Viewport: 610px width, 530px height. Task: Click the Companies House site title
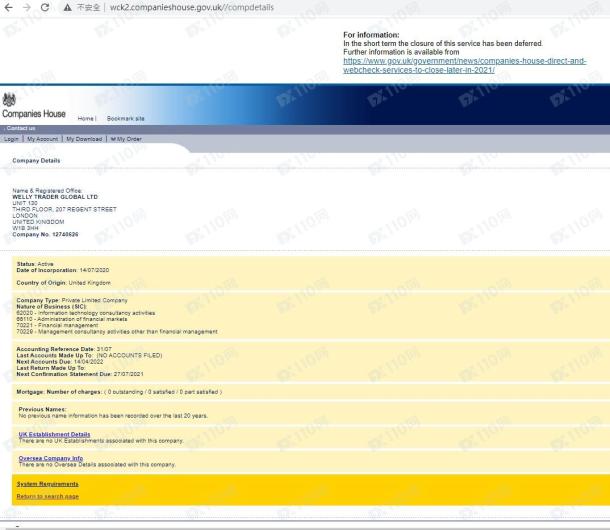click(34, 114)
